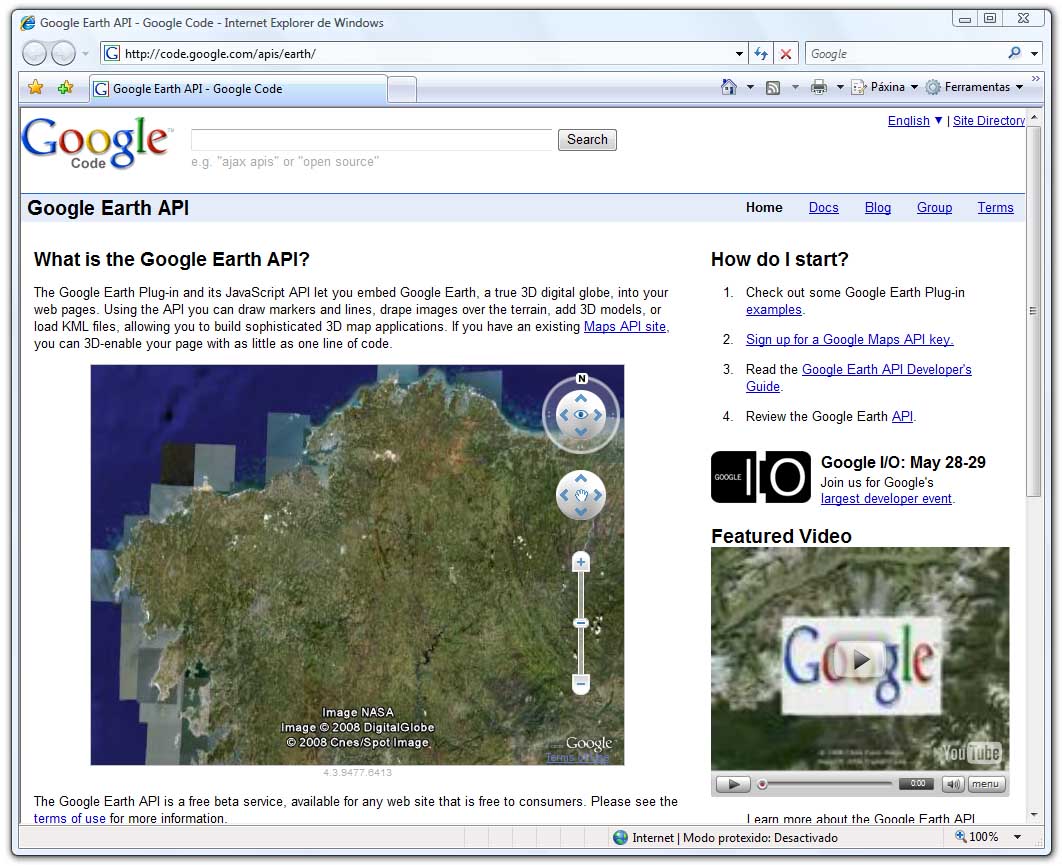Open the Plug-in examples link

click(773, 309)
